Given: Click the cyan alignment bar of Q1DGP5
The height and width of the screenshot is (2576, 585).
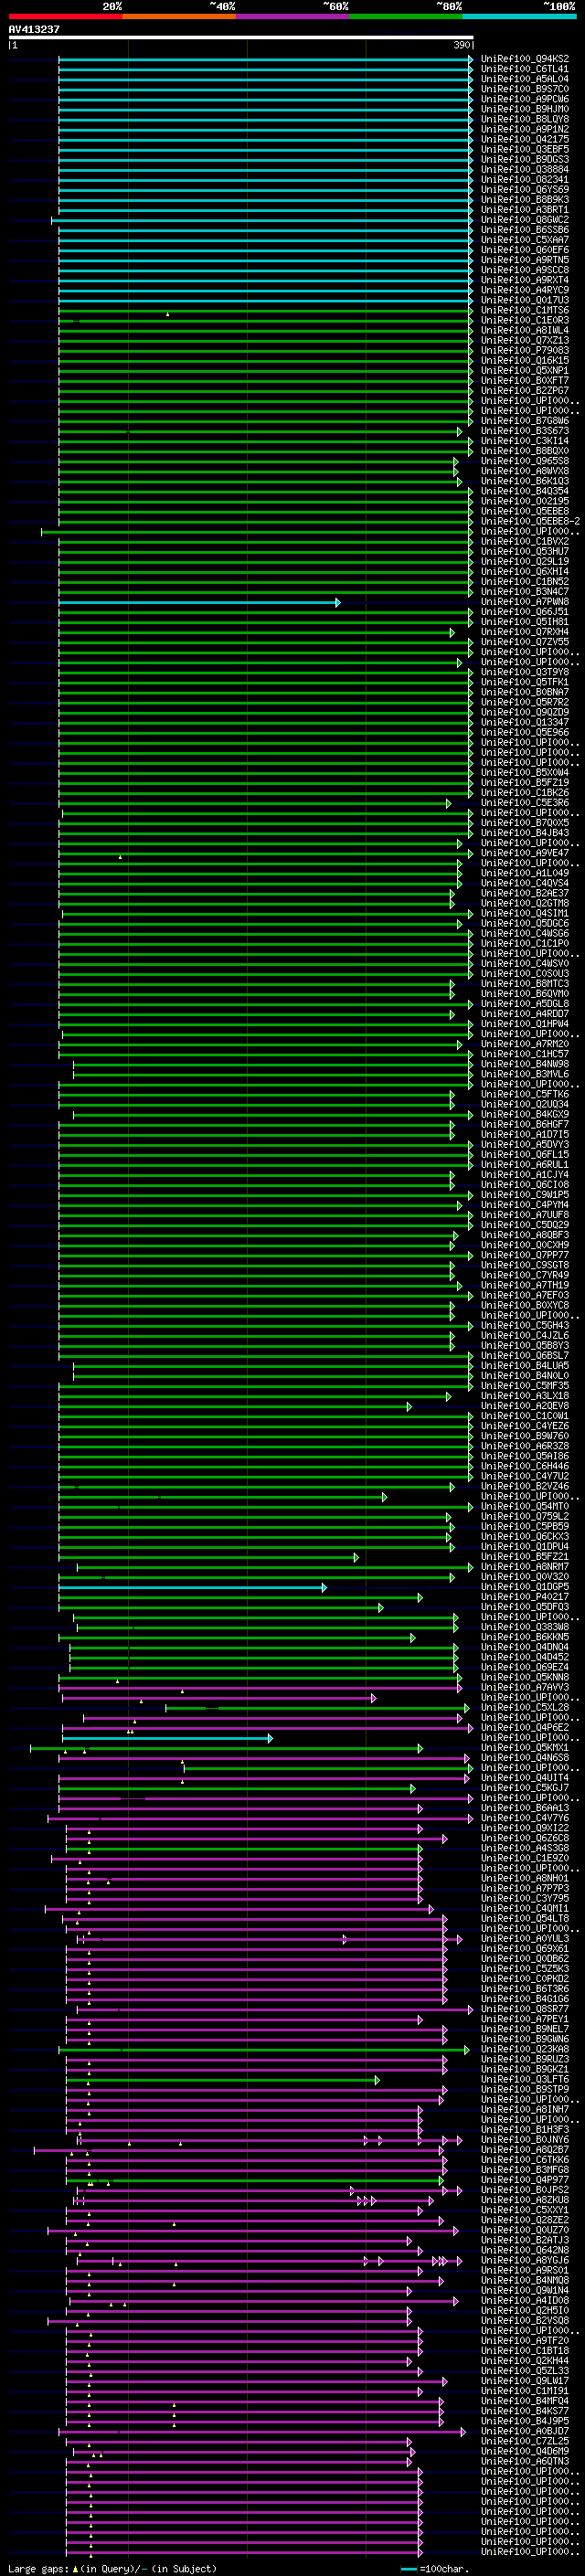Looking at the screenshot, I should (x=191, y=1587).
